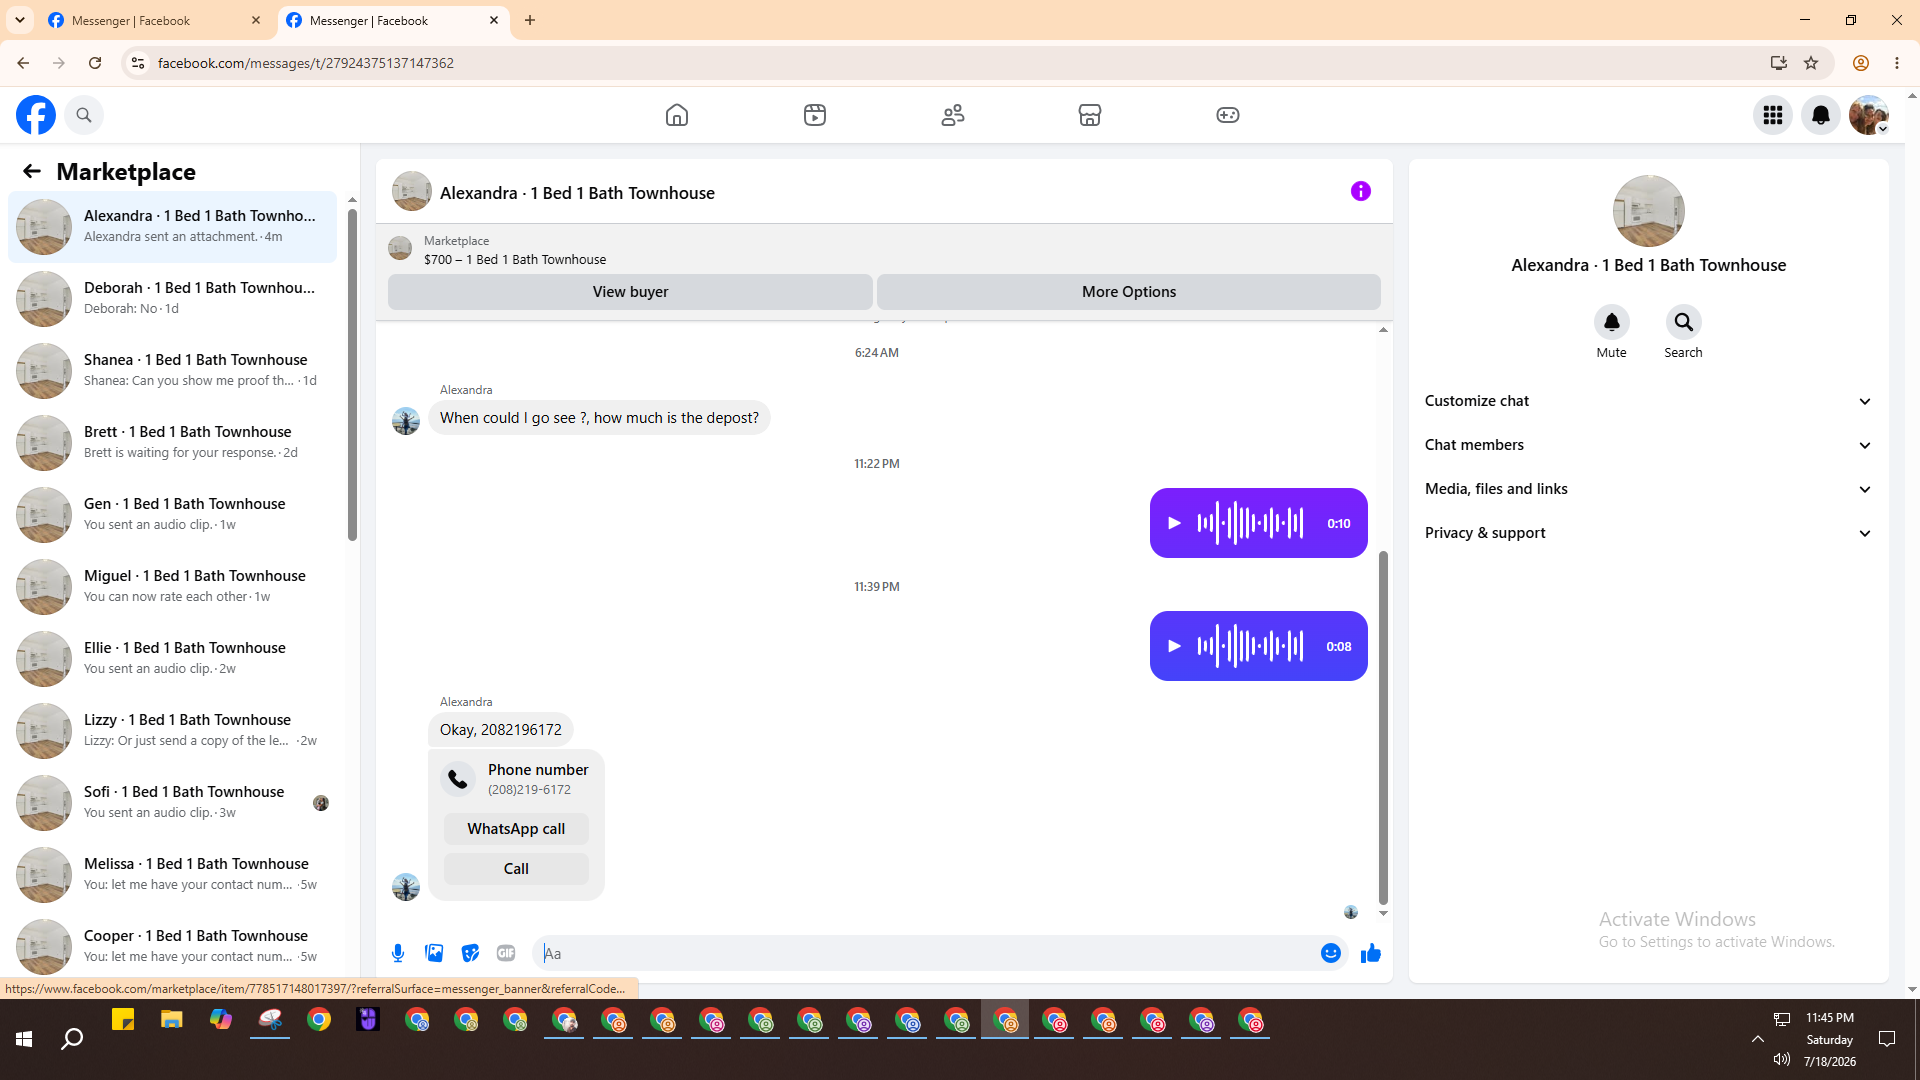The image size is (1920, 1080).
Task: Open Cooper's townhouse conversation
Action: tap(172, 946)
